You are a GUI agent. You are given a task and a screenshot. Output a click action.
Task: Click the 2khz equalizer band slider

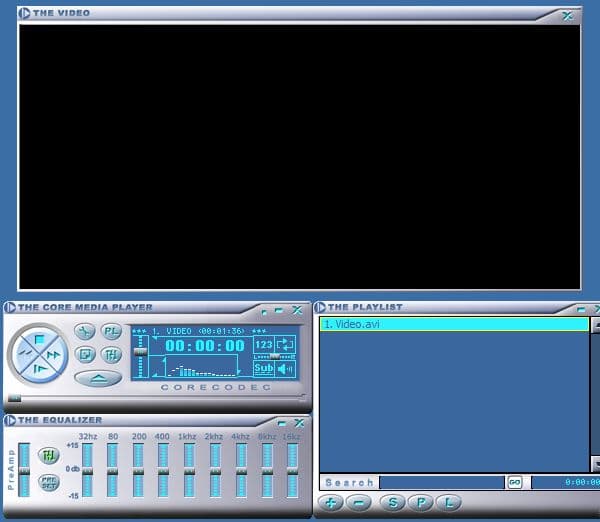[x=215, y=470]
